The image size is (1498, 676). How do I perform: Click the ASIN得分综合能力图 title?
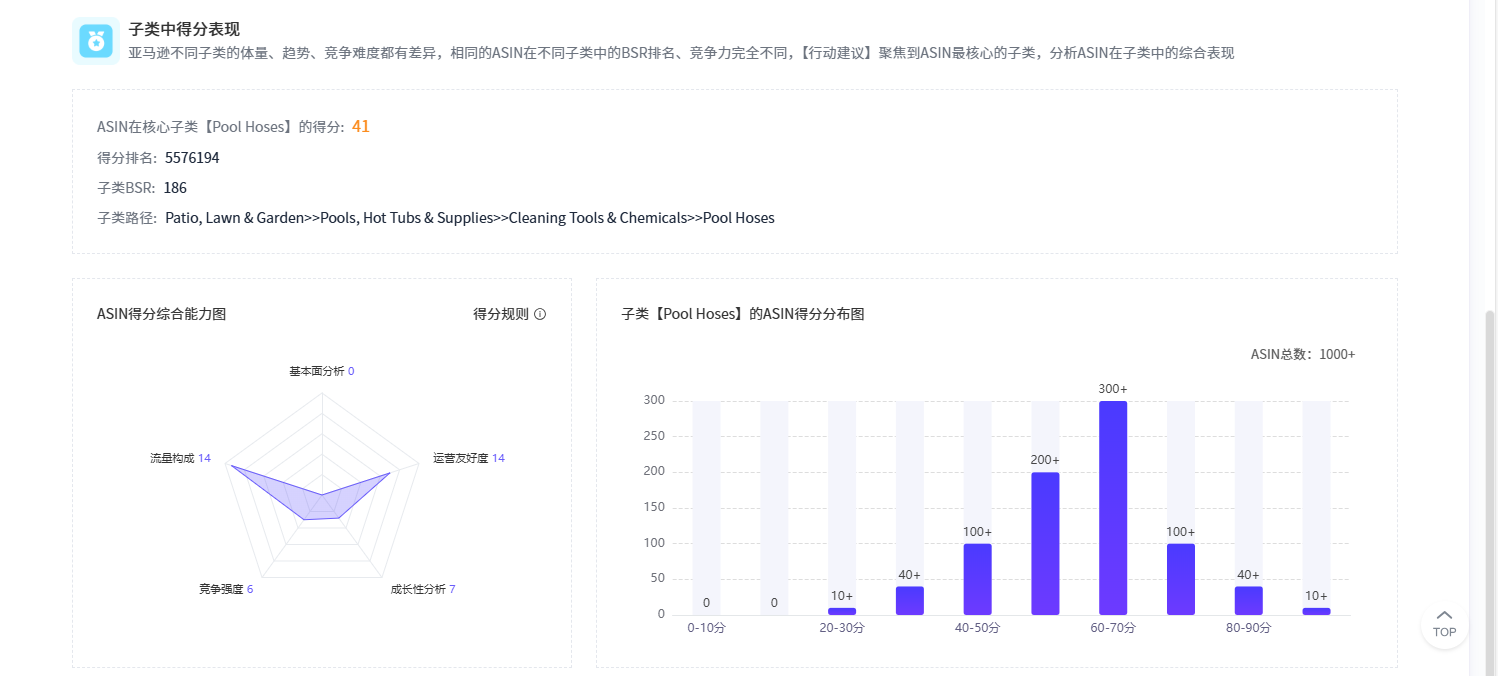(x=162, y=314)
